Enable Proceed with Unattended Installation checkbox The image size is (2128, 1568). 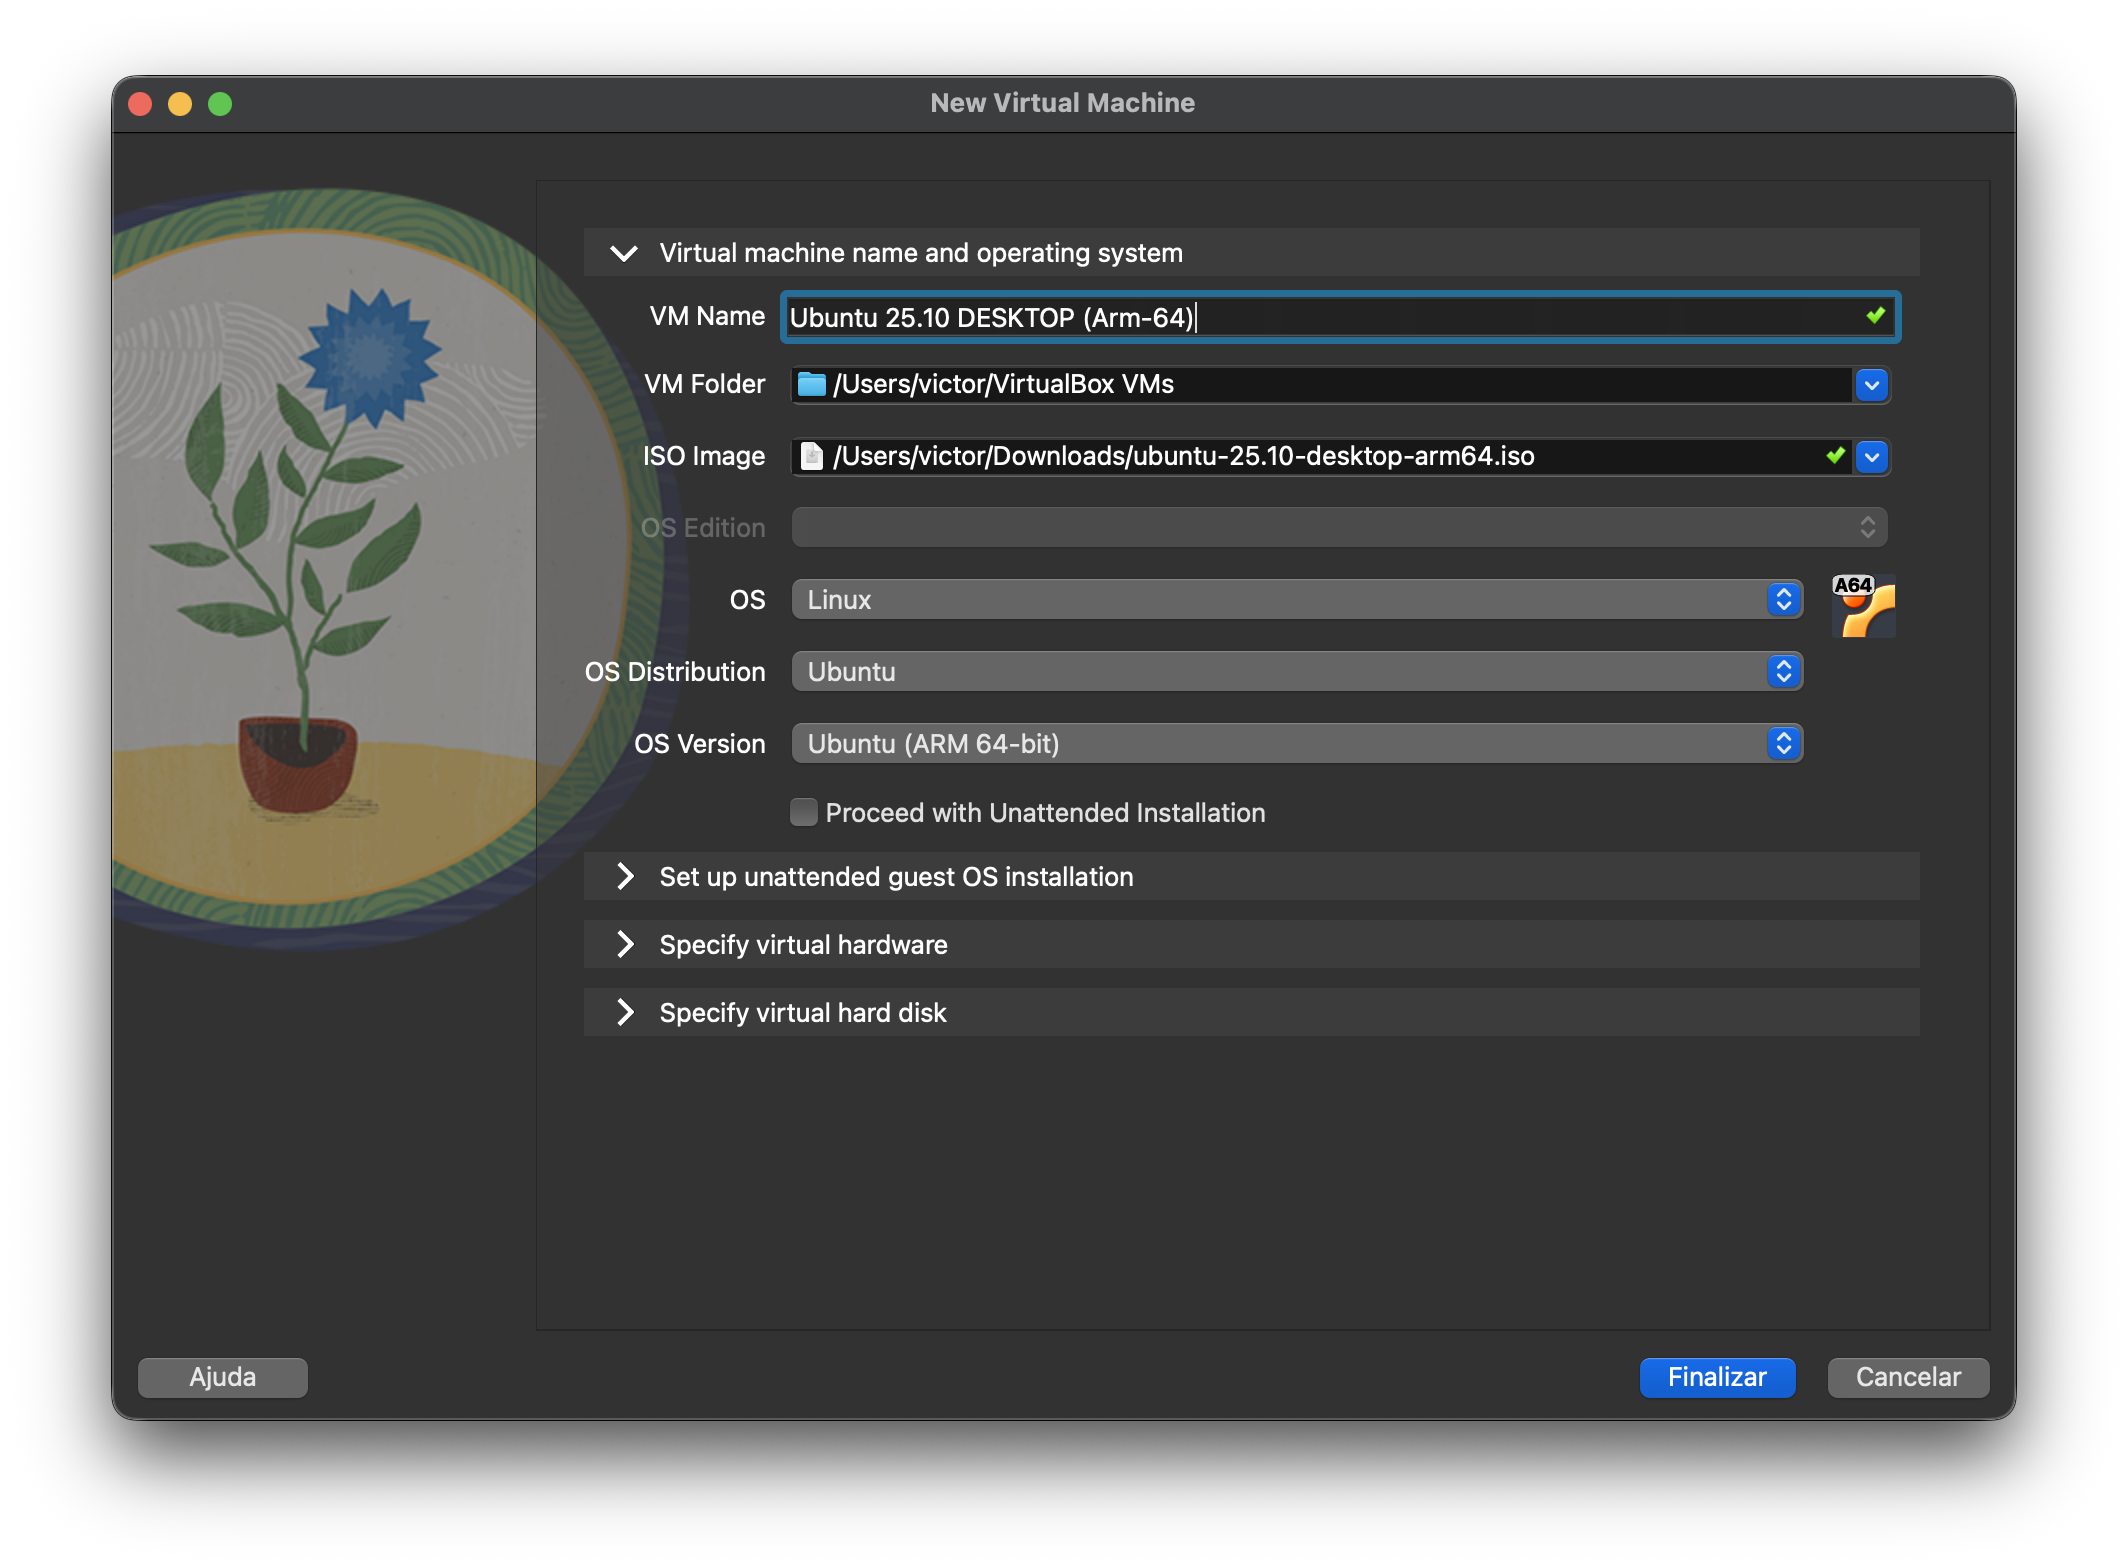pyautogui.click(x=804, y=812)
